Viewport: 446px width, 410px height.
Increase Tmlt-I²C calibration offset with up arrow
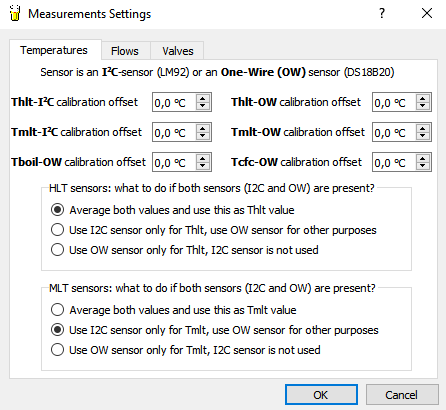click(203, 128)
